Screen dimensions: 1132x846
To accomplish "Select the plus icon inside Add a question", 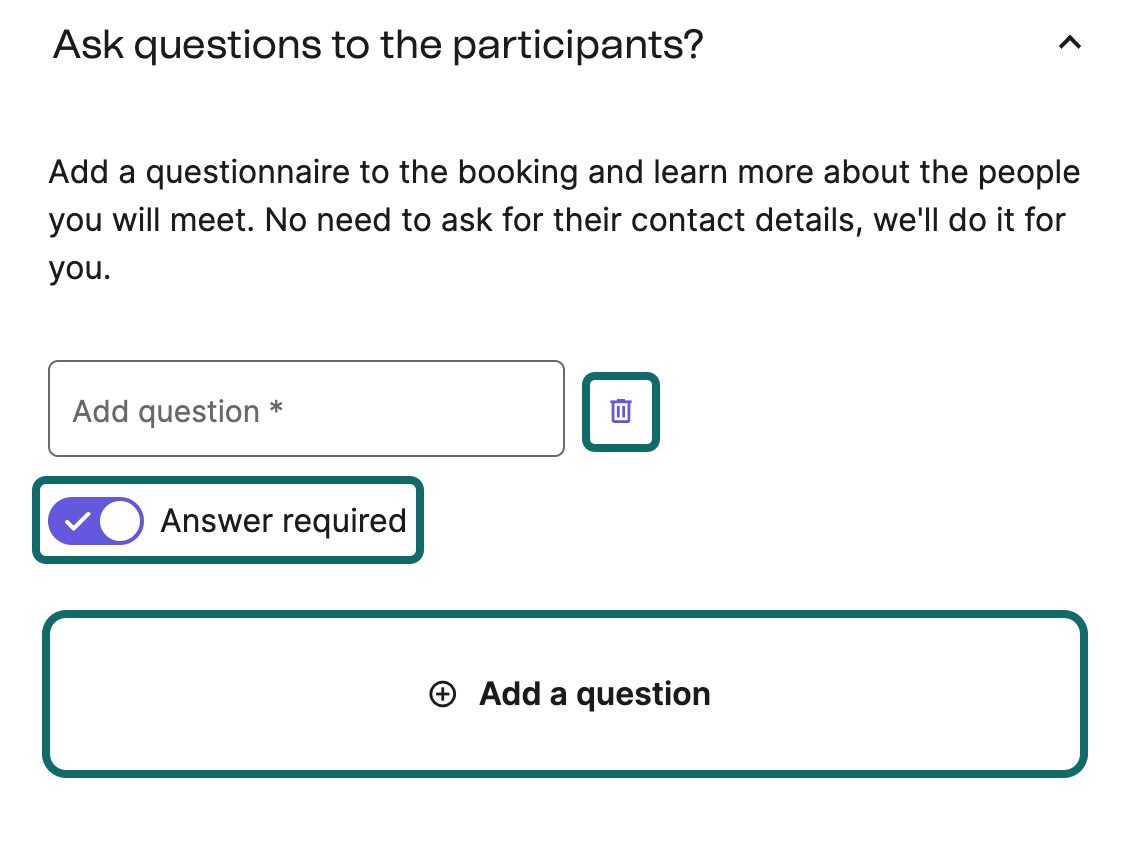I will click(442, 693).
